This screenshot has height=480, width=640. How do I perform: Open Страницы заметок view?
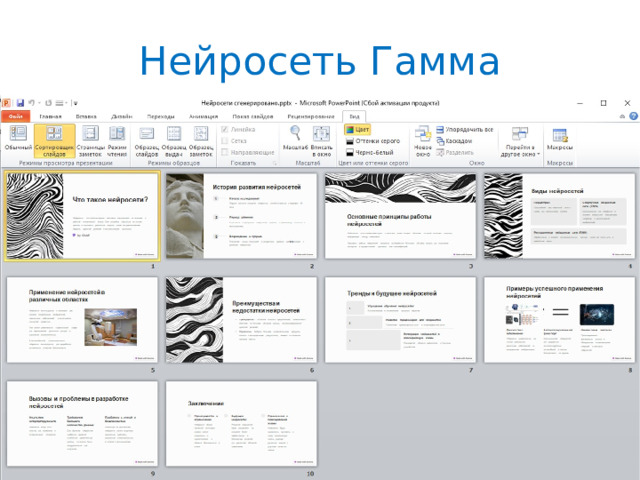coord(90,141)
